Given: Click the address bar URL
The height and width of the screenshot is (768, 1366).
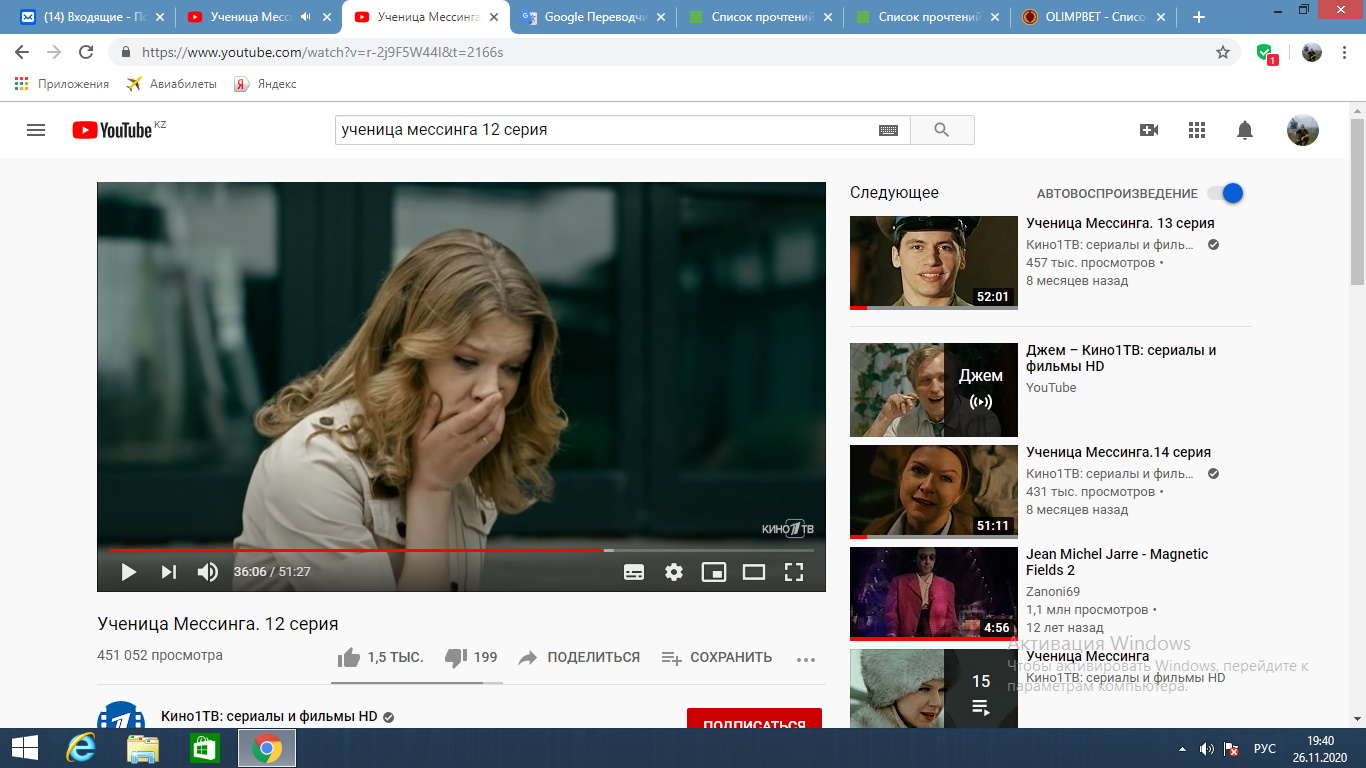Looking at the screenshot, I should (x=322, y=52).
